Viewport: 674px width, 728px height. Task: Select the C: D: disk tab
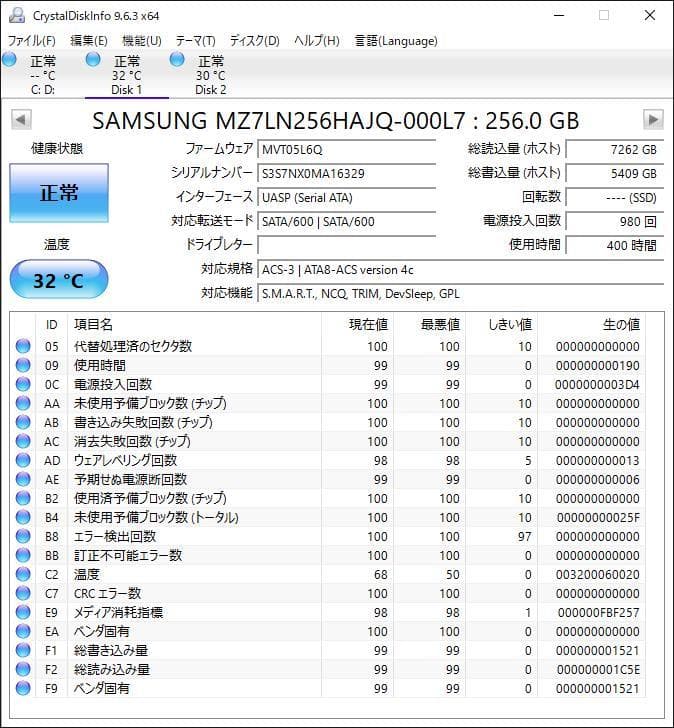(x=43, y=75)
